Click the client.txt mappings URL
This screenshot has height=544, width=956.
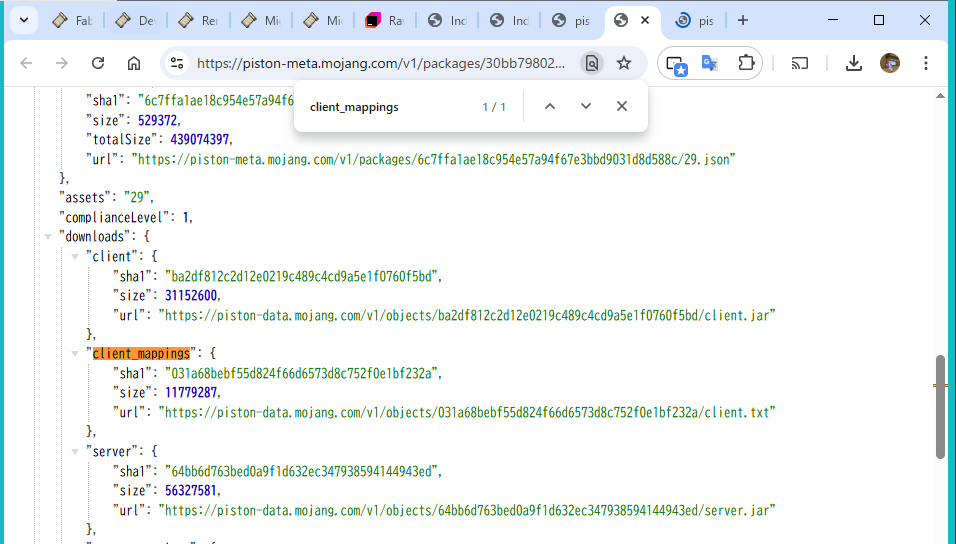point(467,412)
